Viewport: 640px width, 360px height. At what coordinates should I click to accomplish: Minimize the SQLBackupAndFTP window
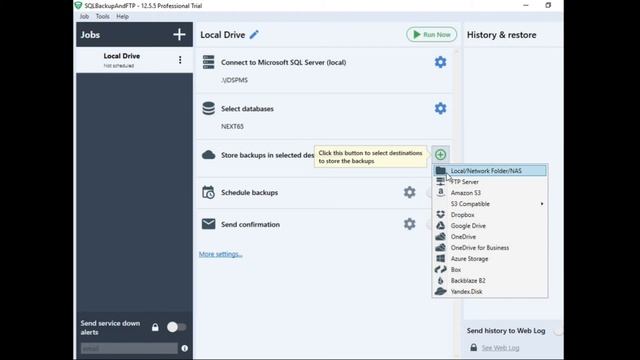click(x=526, y=5)
